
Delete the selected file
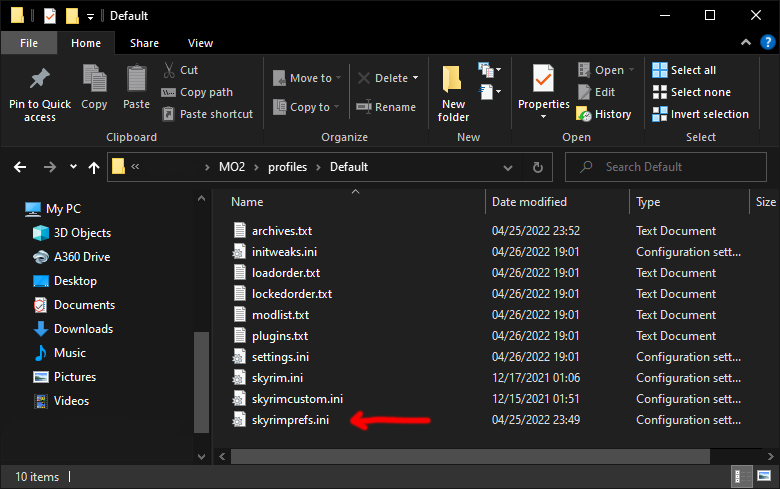tap(383, 78)
